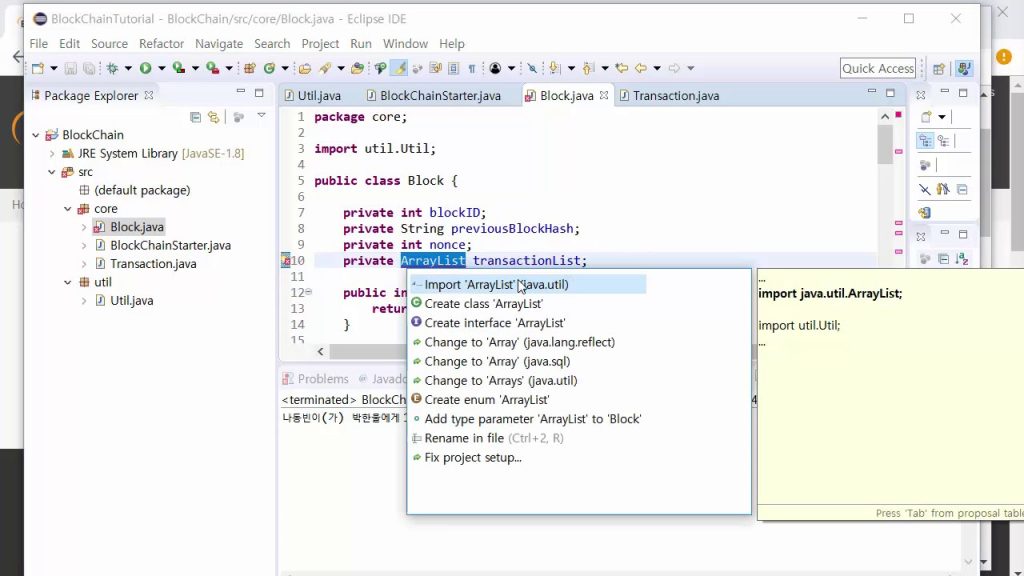Open the New file dropdown arrow
This screenshot has height=576, width=1024.
click(x=54, y=68)
